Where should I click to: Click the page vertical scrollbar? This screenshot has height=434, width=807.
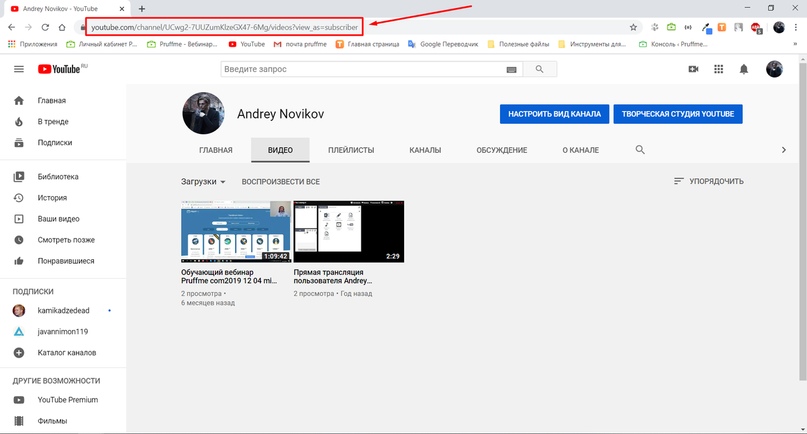point(802,221)
